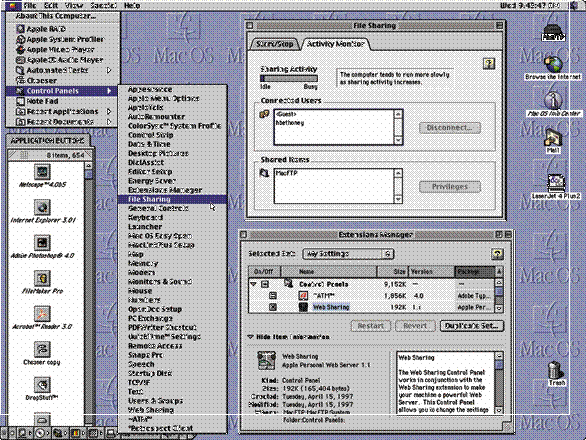Open the Special menu
The height and width of the screenshot is (440, 586).
pos(104,6)
